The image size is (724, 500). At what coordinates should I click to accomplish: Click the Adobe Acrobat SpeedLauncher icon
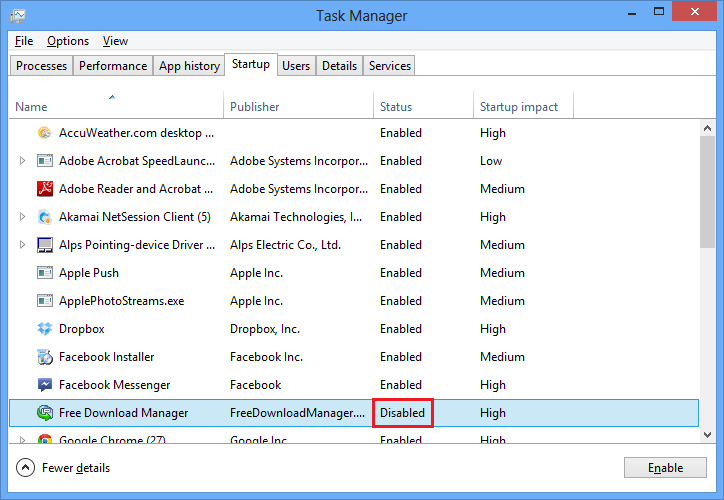tap(44, 161)
